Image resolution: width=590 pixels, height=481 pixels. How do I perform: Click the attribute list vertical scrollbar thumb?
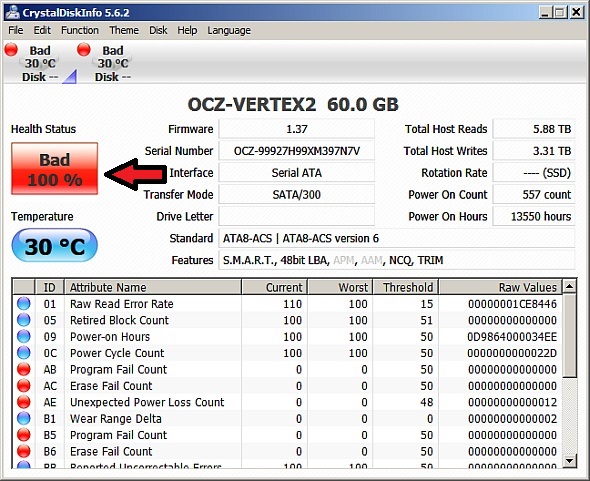click(x=570, y=336)
